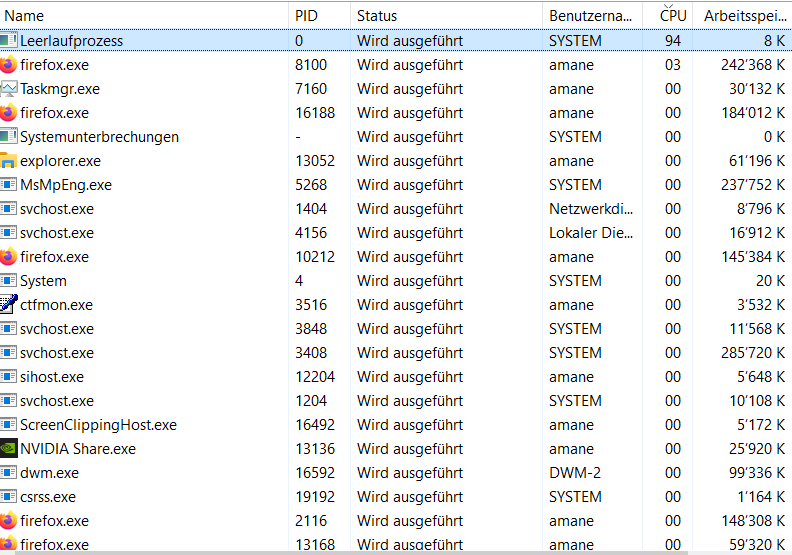The width and height of the screenshot is (792, 555).
Task: Click memory value 242'368 K
Action: 753,65
